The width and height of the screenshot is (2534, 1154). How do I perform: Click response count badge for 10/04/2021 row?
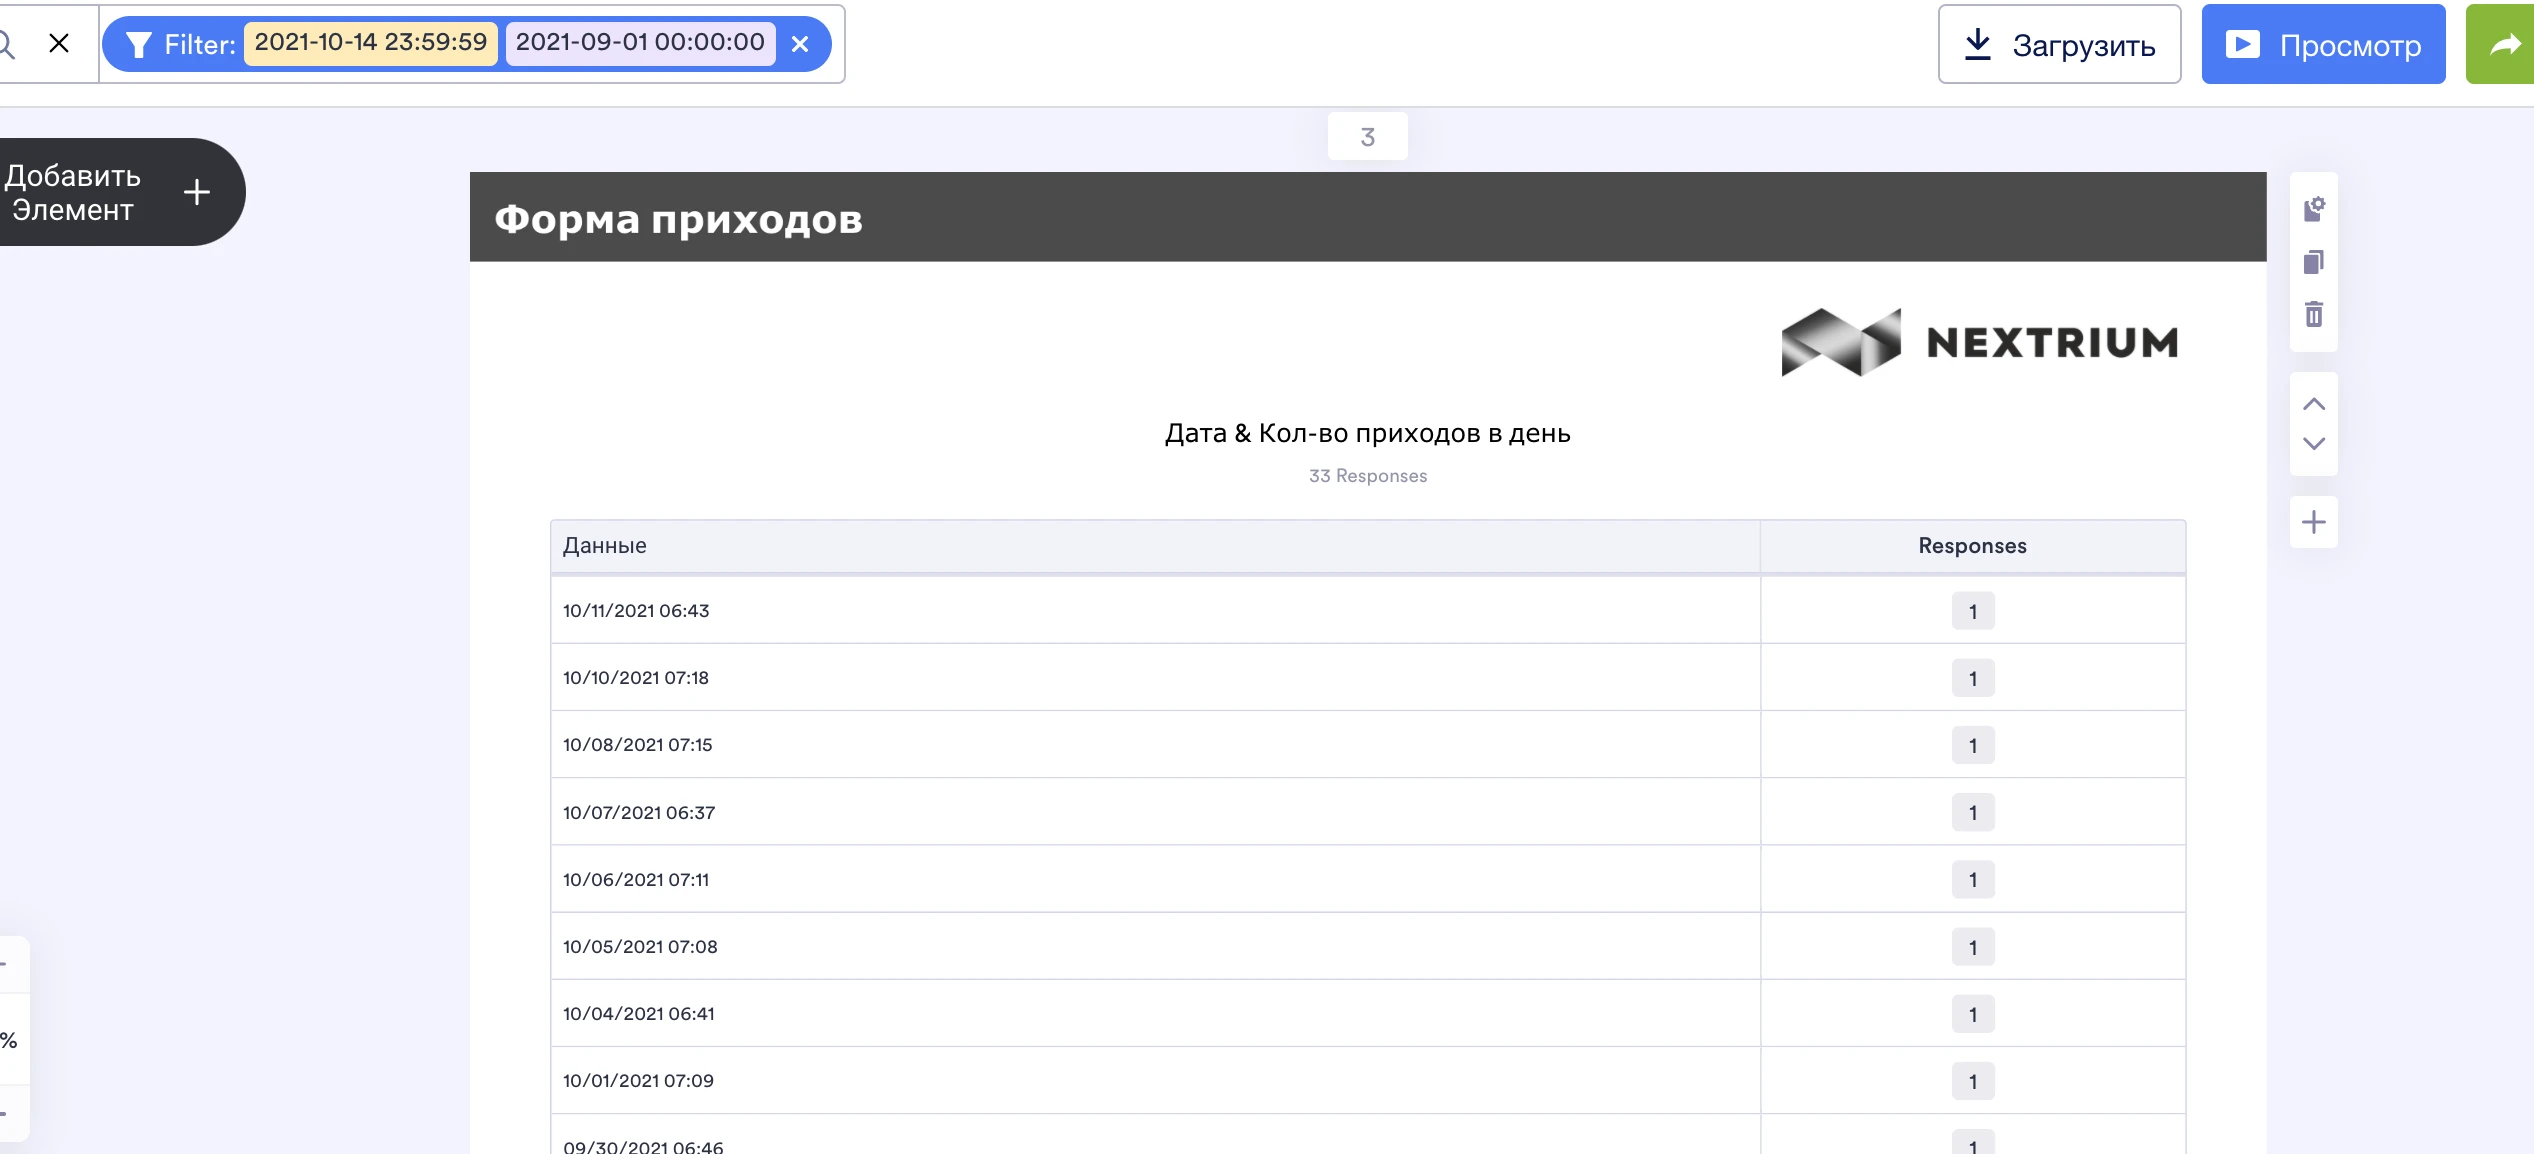(1972, 1014)
